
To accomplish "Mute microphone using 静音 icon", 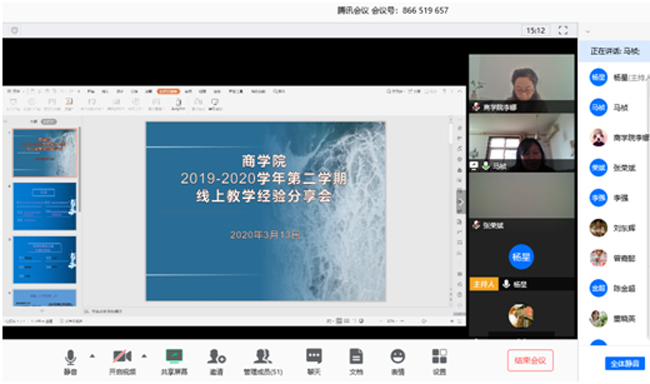I will (70, 362).
